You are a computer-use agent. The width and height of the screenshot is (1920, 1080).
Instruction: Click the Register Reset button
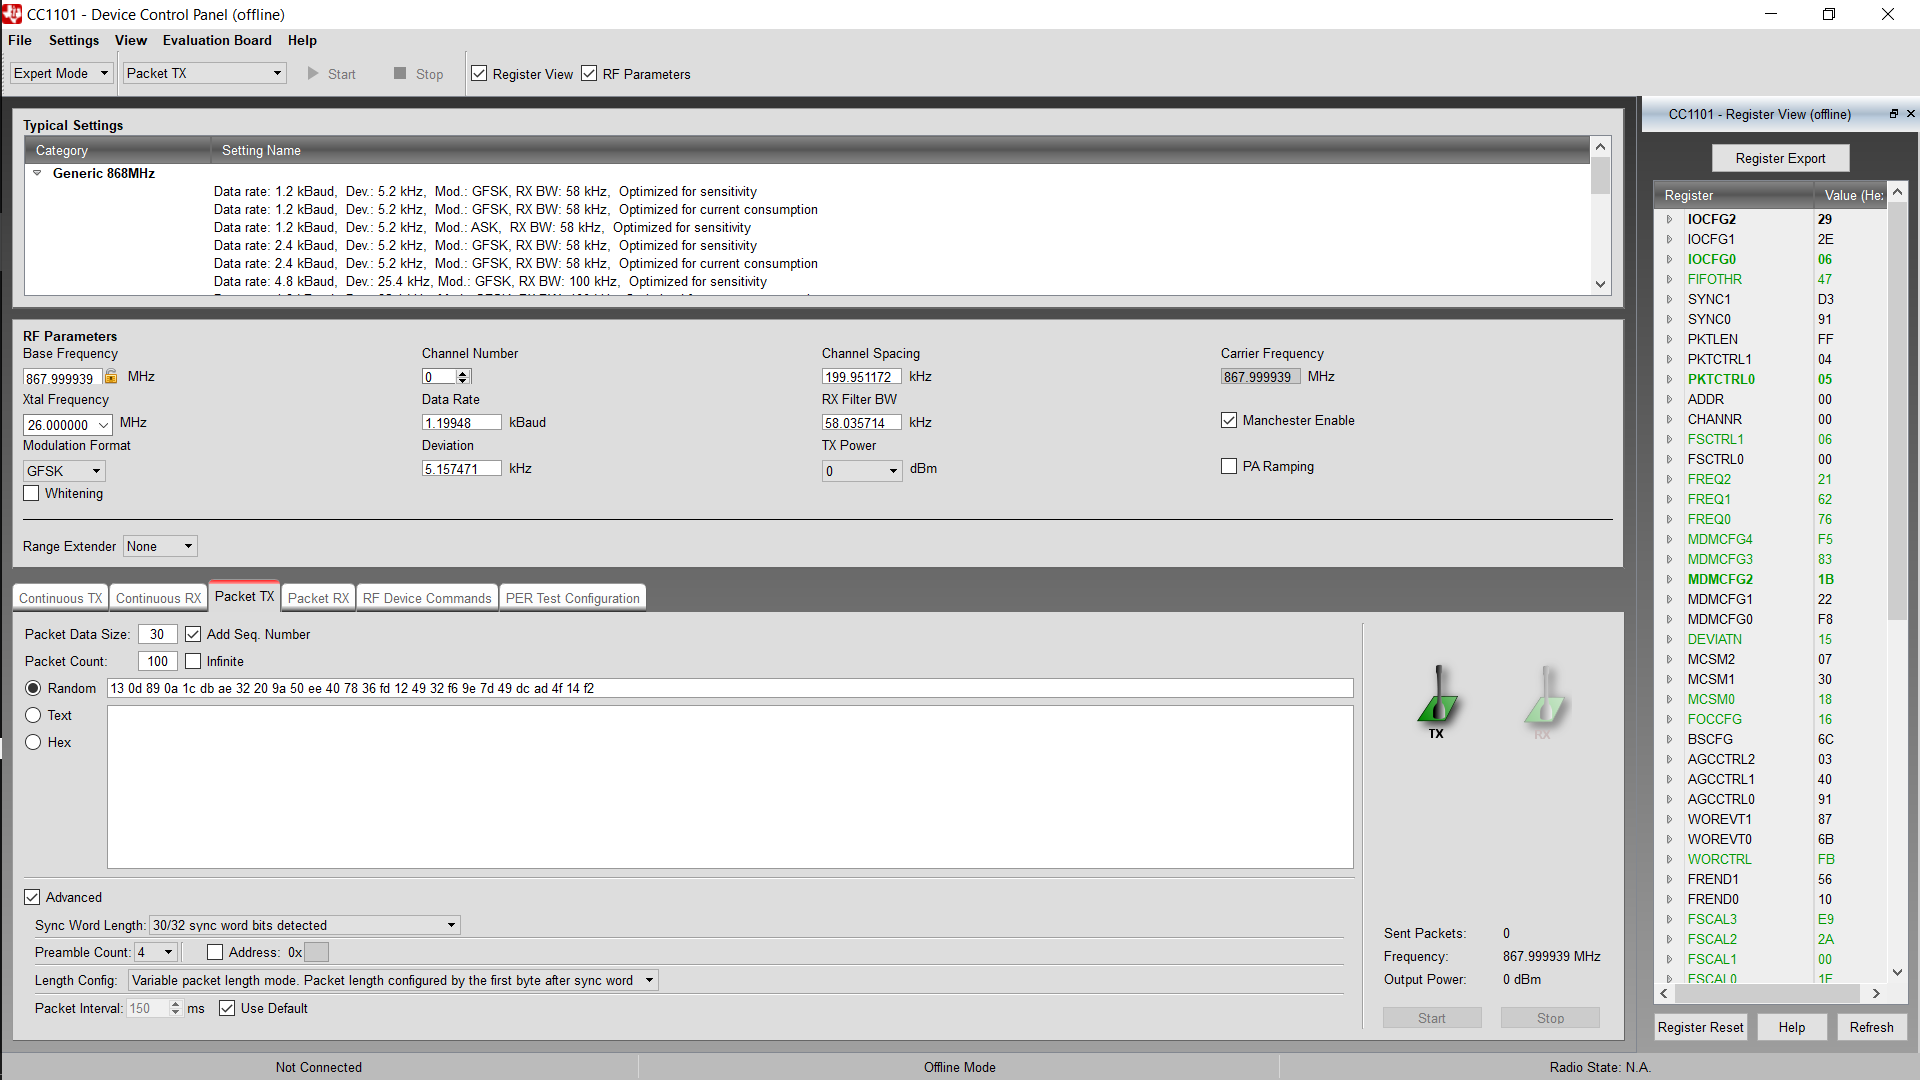(x=1700, y=1027)
